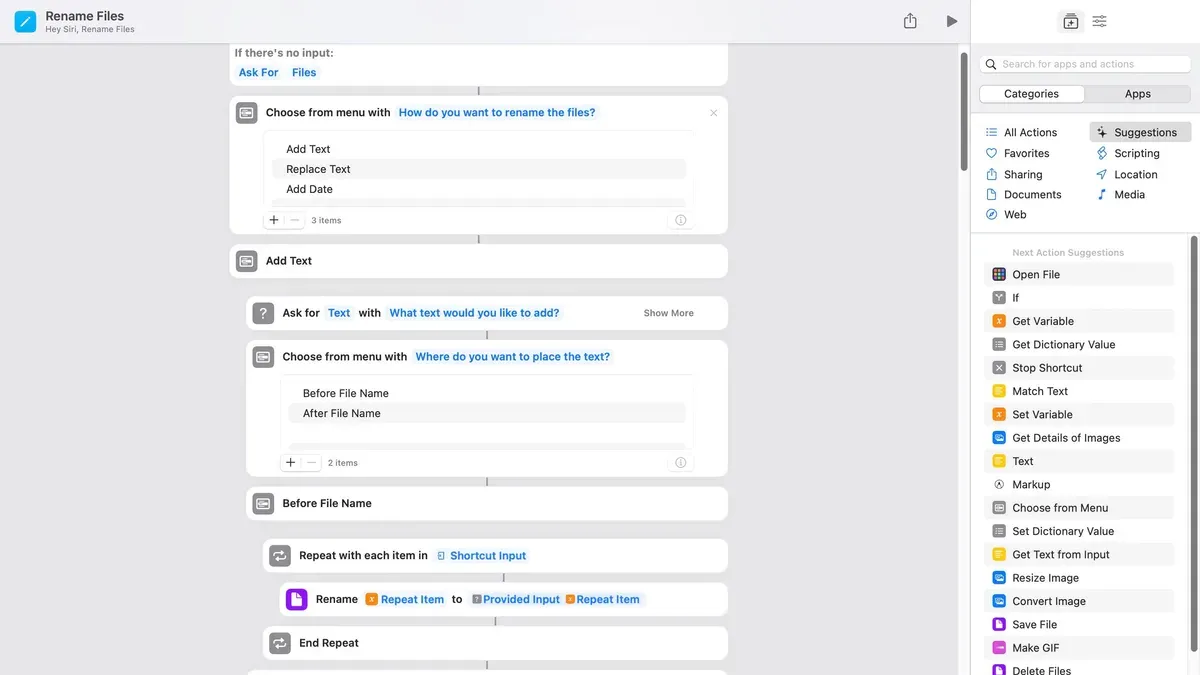Add Get Details of Images action
The height and width of the screenshot is (675, 1200).
click(x=1079, y=438)
